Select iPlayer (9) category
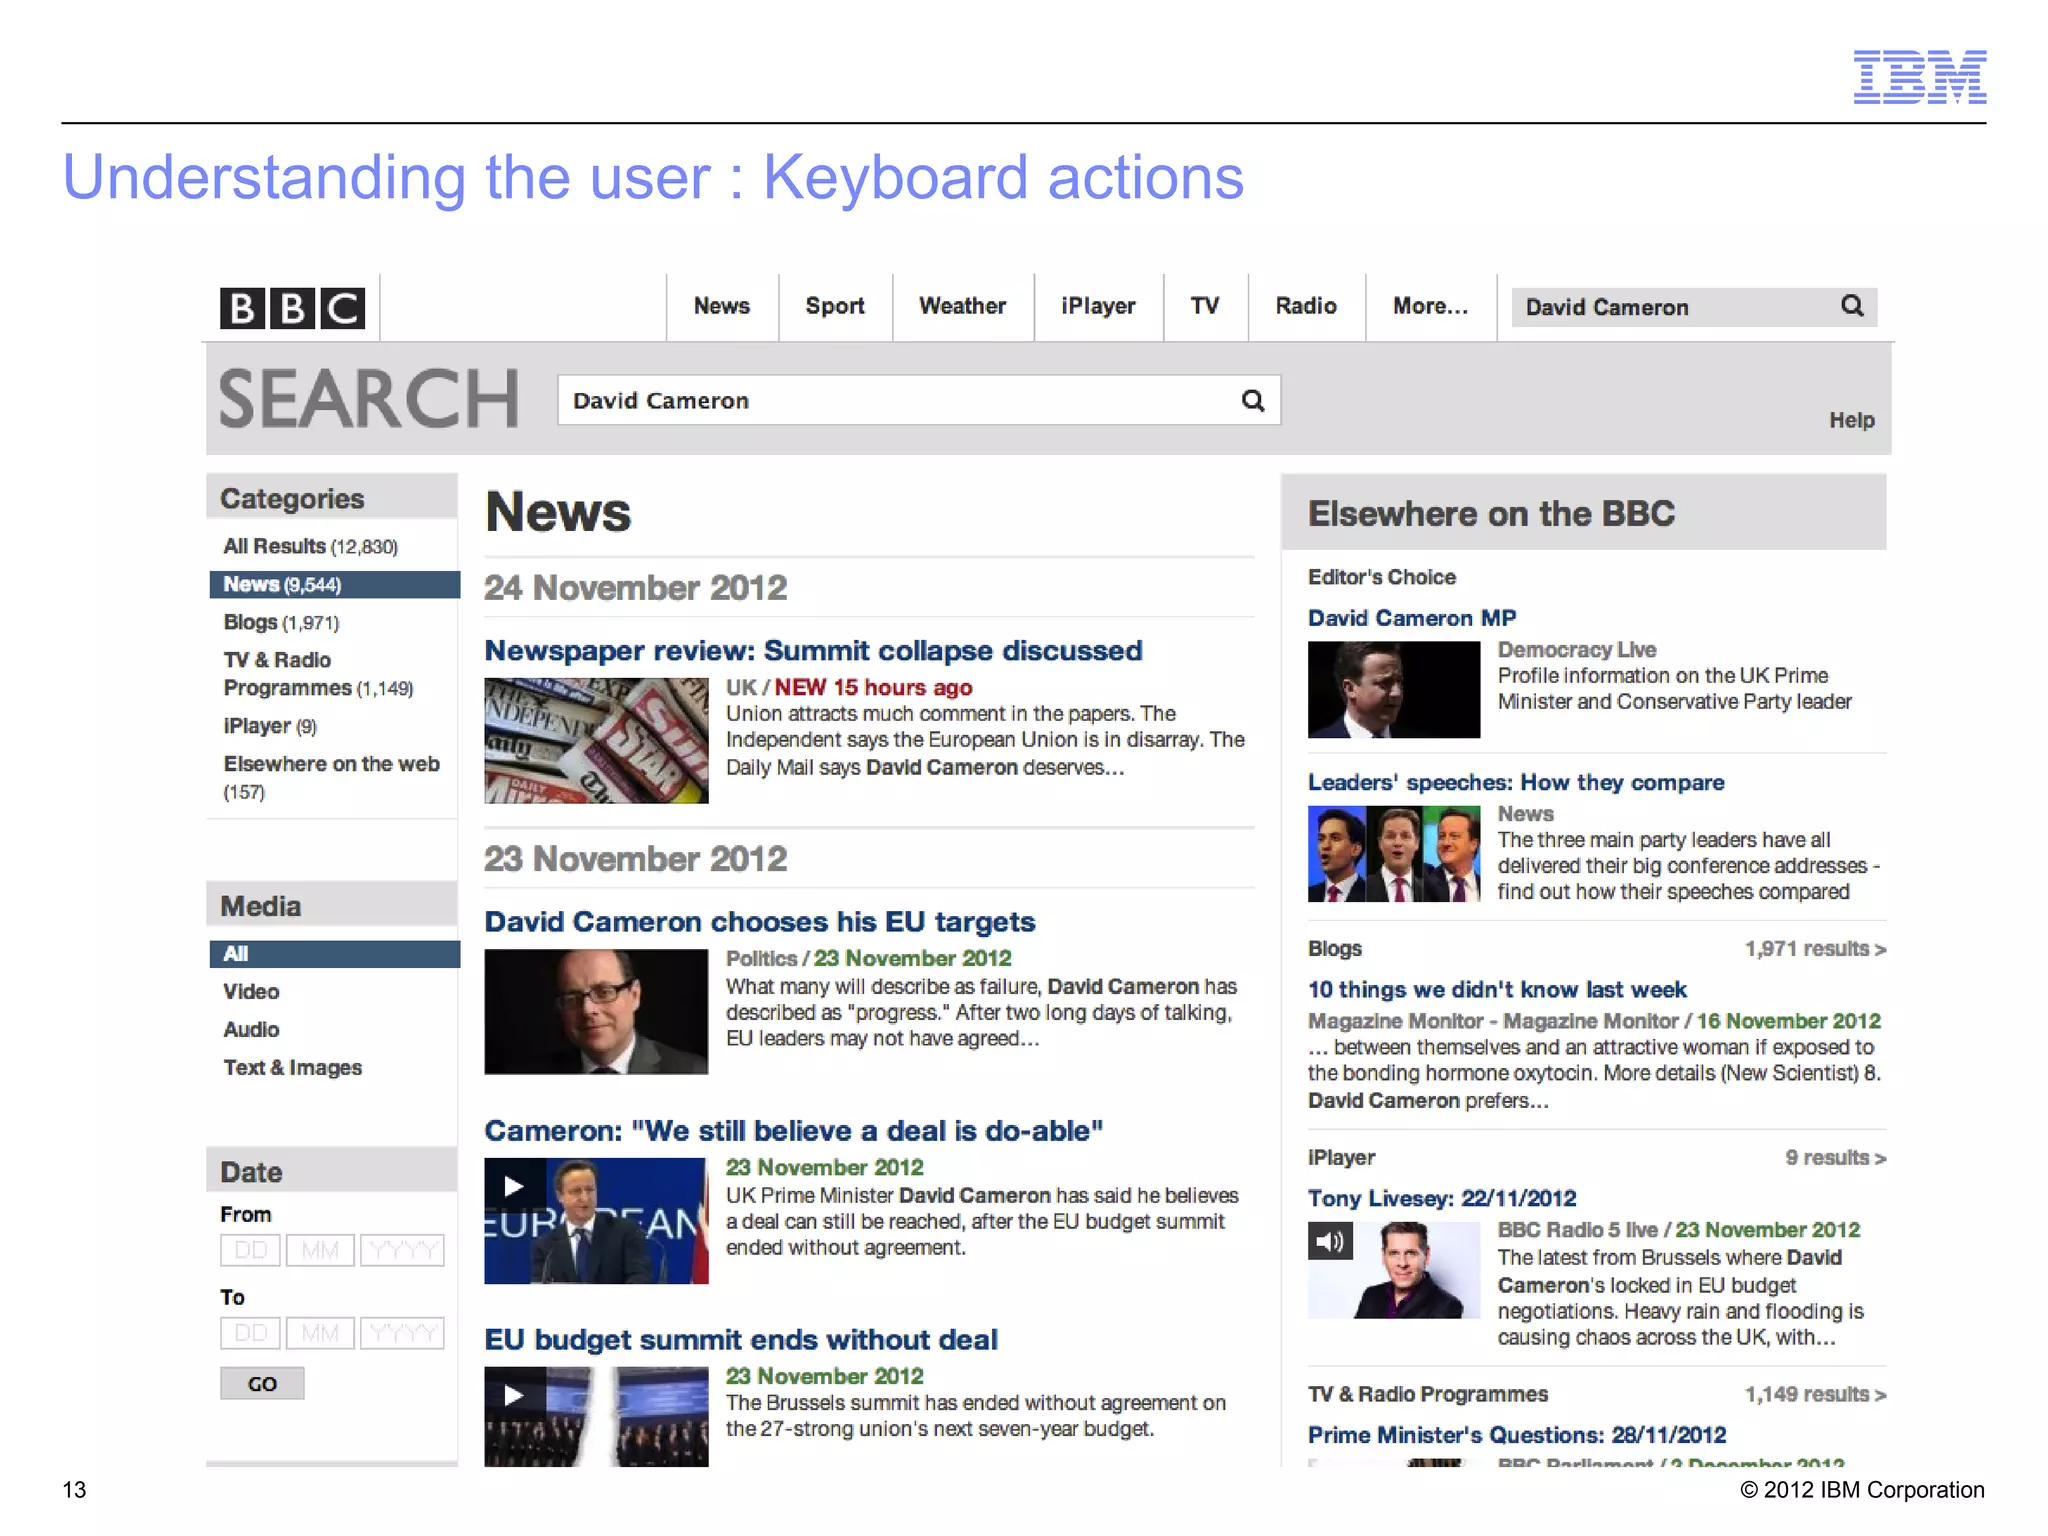The image size is (2048, 1536). [270, 726]
